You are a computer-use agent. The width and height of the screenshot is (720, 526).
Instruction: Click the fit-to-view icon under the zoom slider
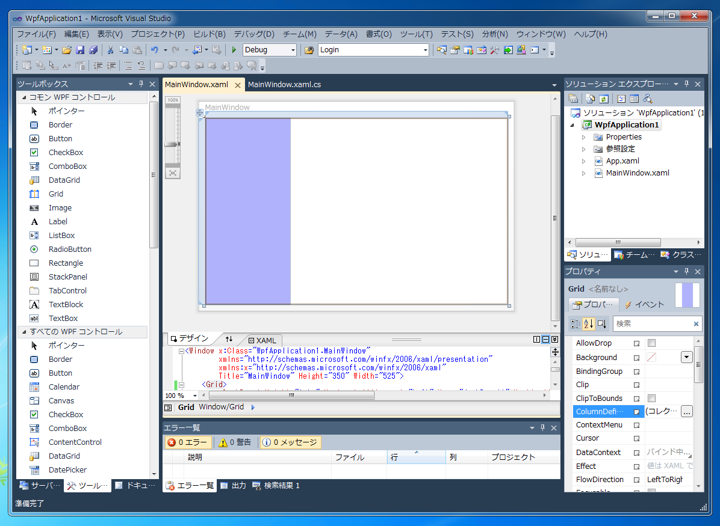click(173, 173)
